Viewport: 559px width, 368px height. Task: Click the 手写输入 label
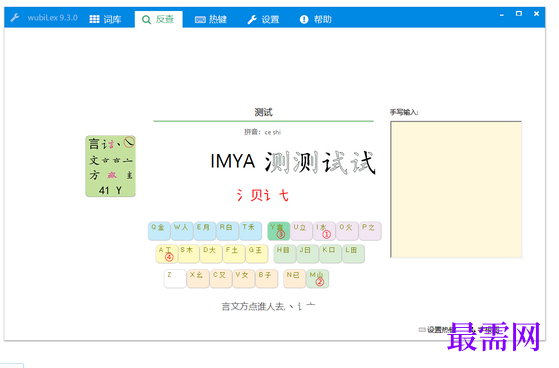404,112
